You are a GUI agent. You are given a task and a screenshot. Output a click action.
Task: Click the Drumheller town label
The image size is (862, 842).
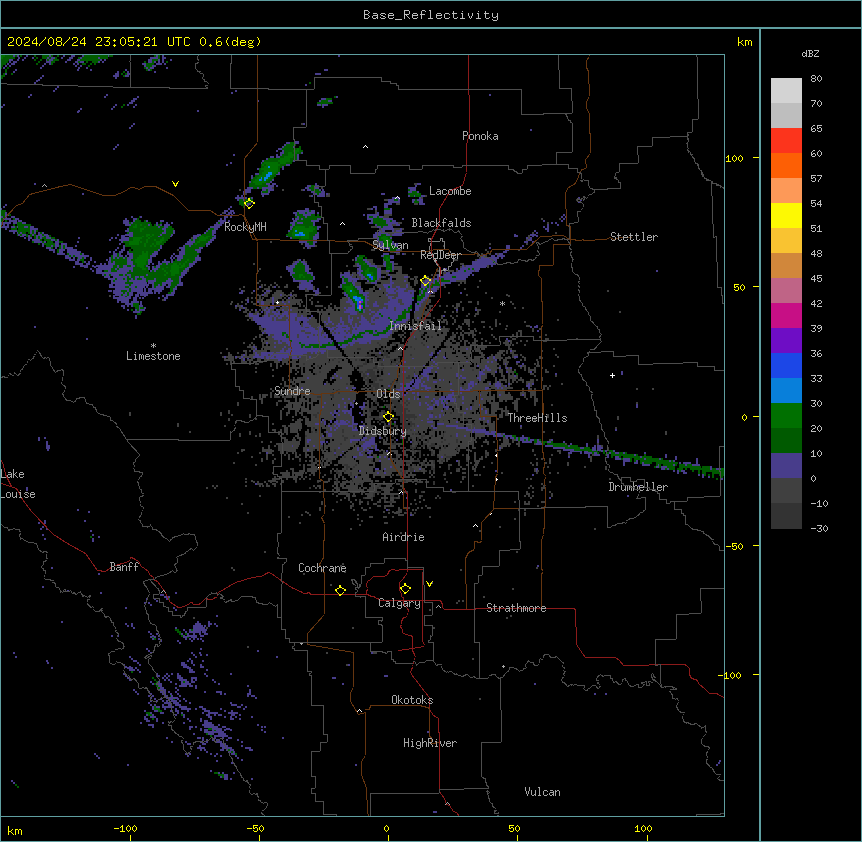[x=638, y=487]
